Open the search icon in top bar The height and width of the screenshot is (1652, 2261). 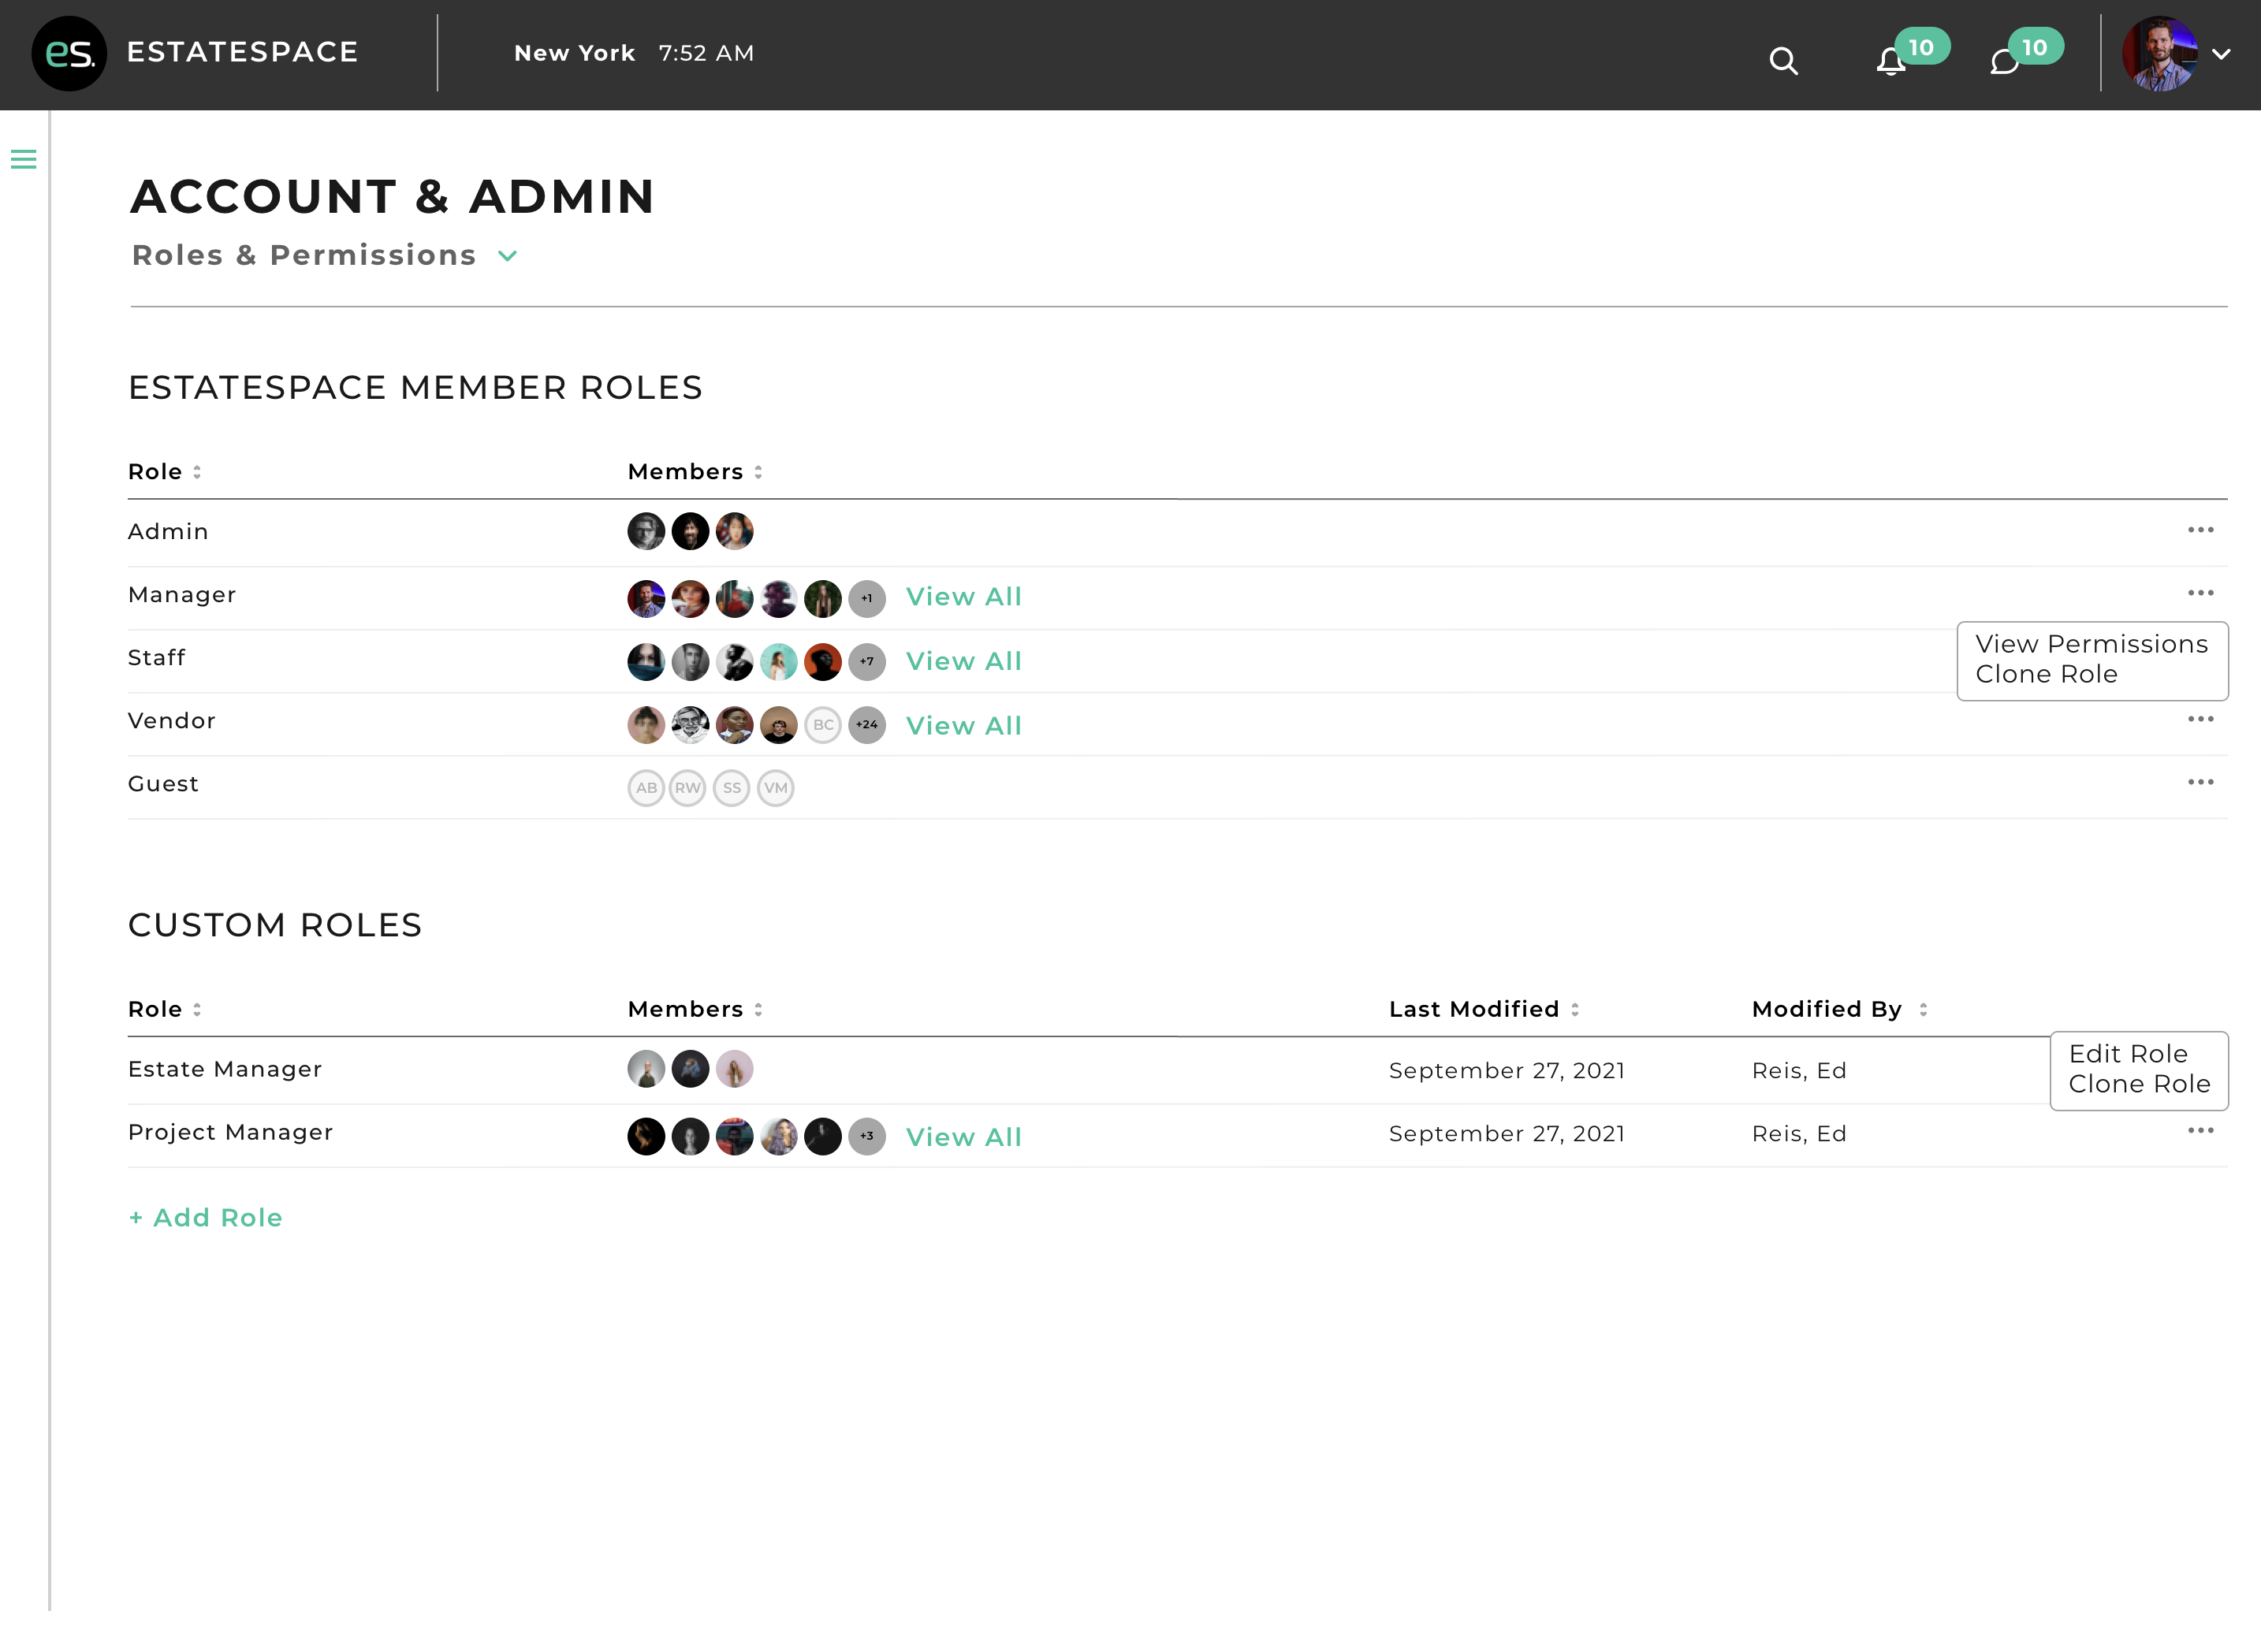[1784, 61]
